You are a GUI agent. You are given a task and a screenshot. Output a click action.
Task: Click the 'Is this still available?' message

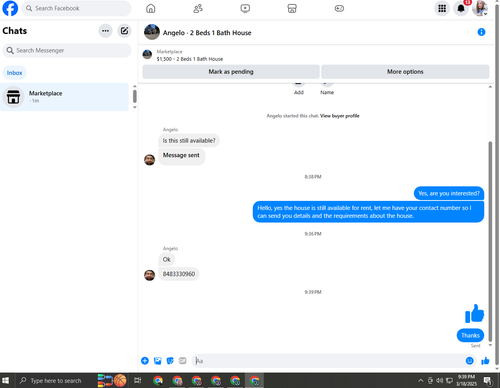point(189,141)
